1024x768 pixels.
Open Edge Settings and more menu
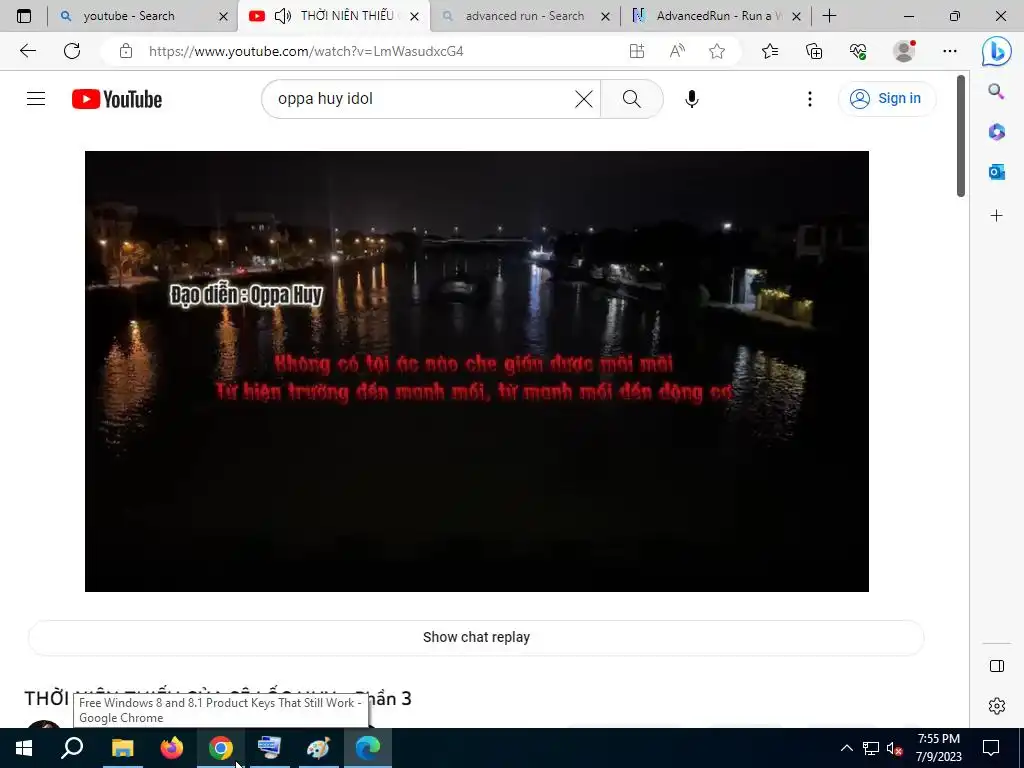(950, 51)
